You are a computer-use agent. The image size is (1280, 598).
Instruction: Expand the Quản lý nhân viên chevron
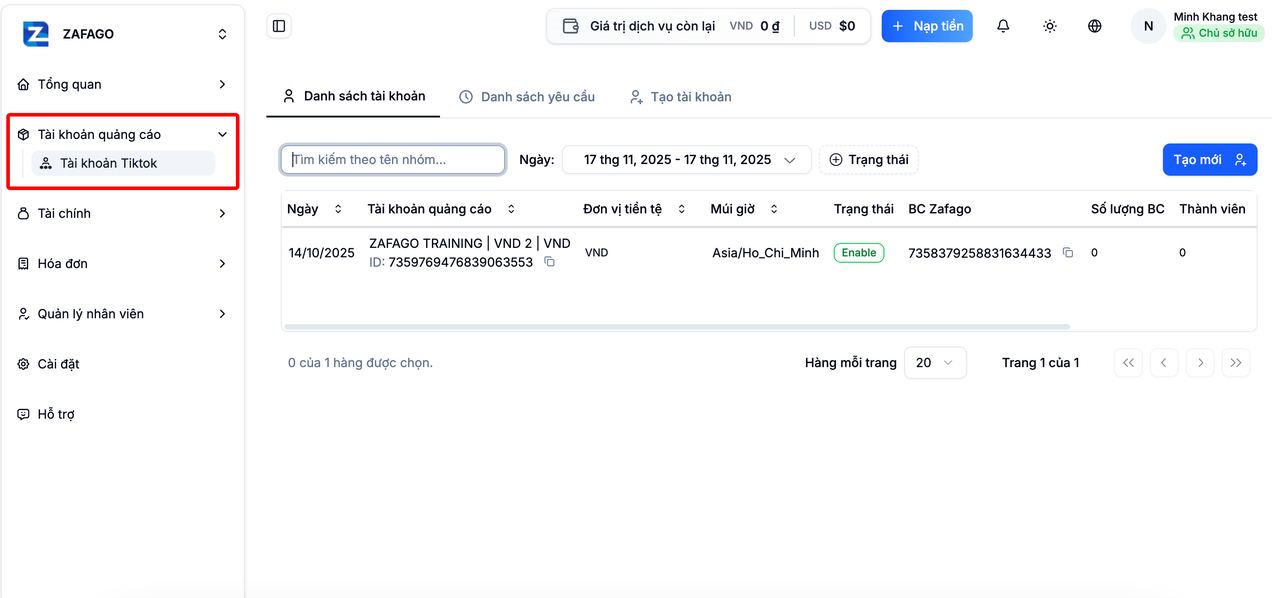click(x=222, y=313)
